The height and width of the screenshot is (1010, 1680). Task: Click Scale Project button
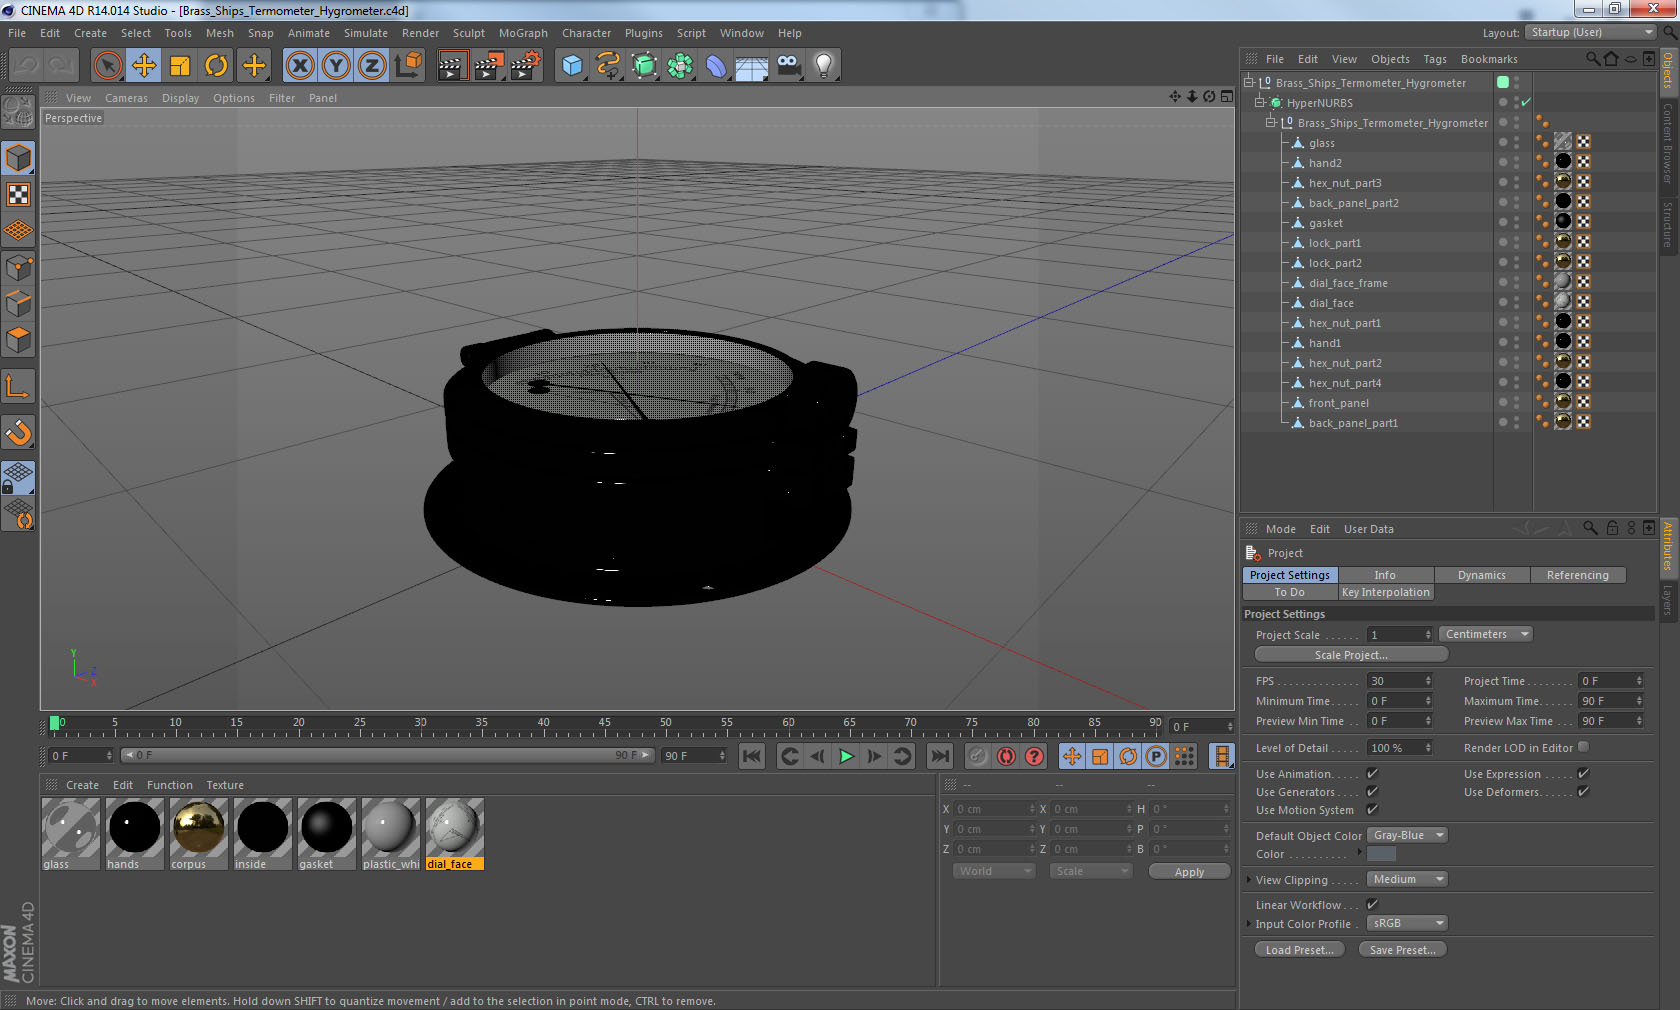pos(1351,655)
